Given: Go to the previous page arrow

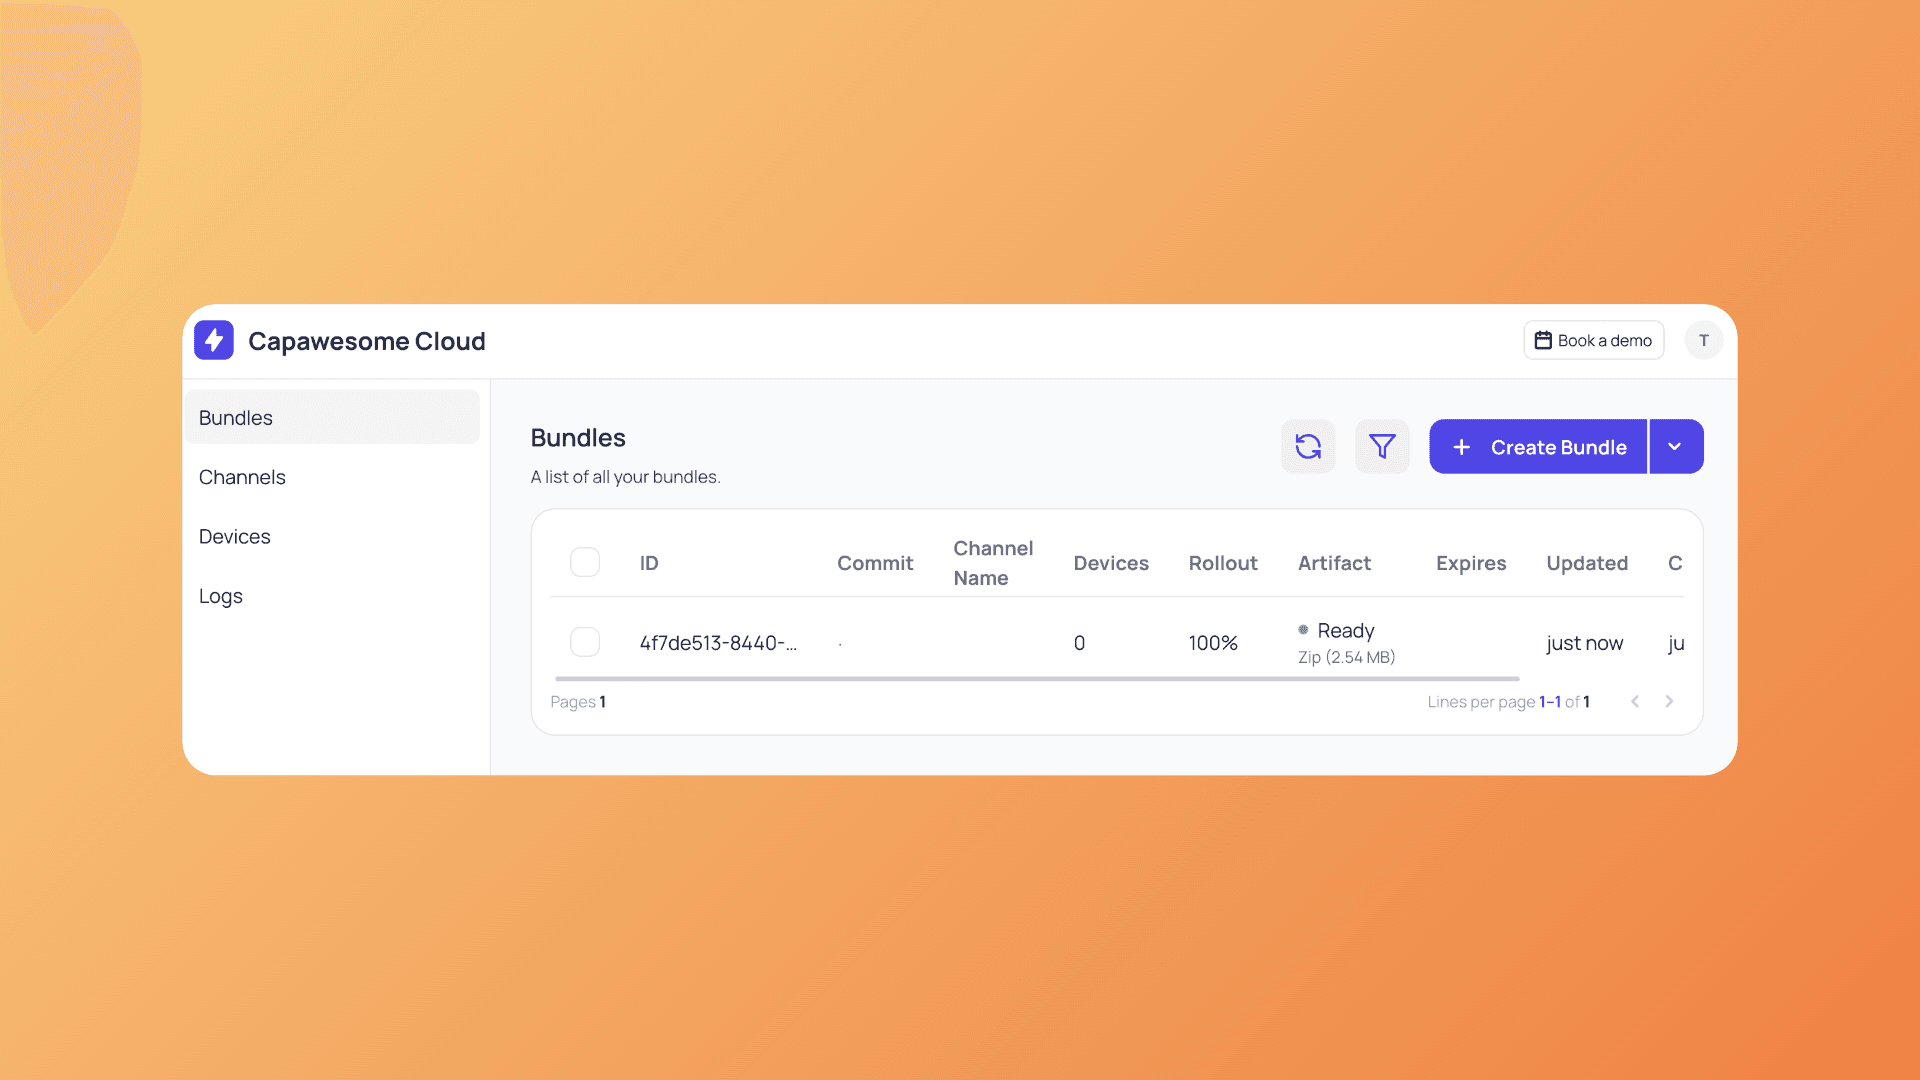Looking at the screenshot, I should click(x=1635, y=701).
